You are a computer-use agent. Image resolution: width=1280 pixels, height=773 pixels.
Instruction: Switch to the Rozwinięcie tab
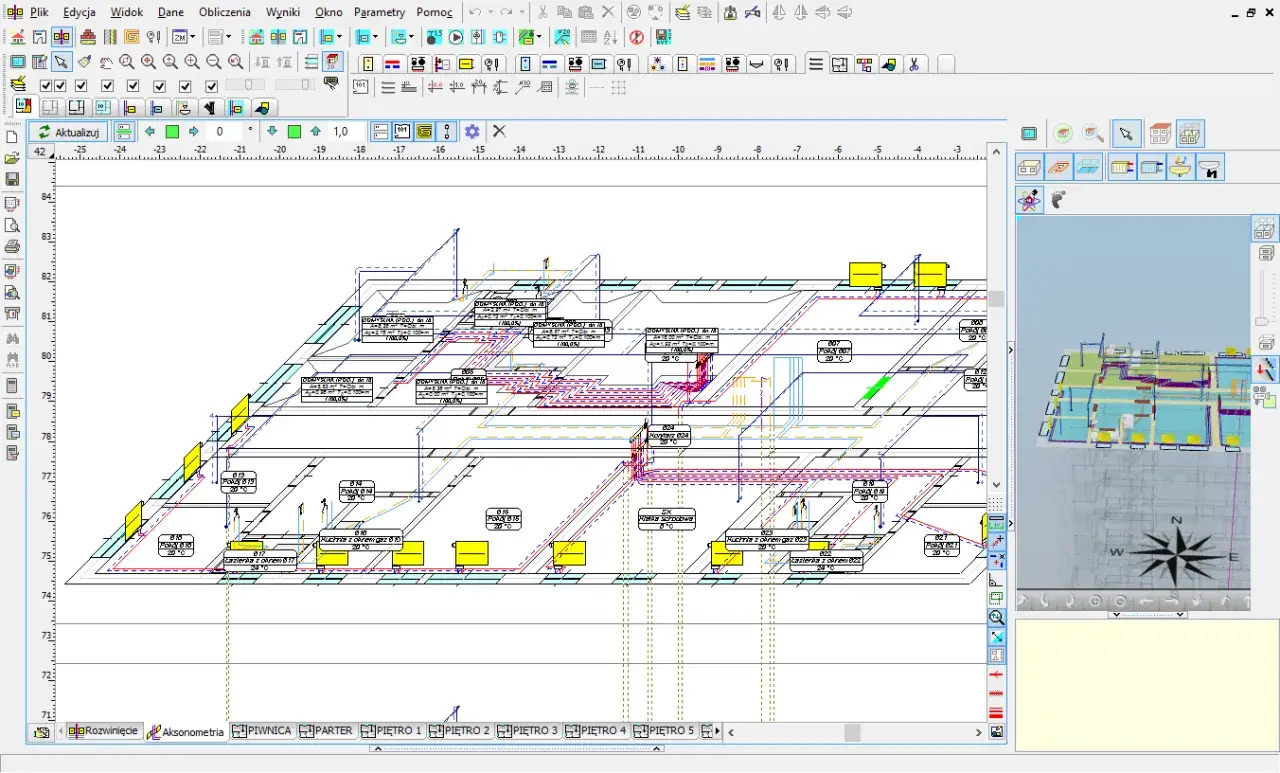coord(104,731)
